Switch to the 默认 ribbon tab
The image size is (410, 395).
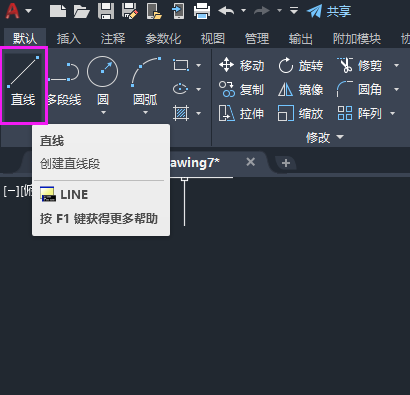(x=25, y=39)
